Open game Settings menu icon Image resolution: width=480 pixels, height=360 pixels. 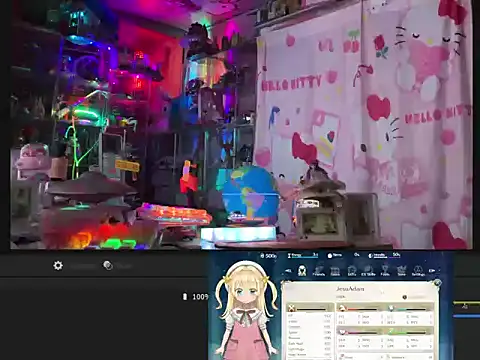(418, 271)
